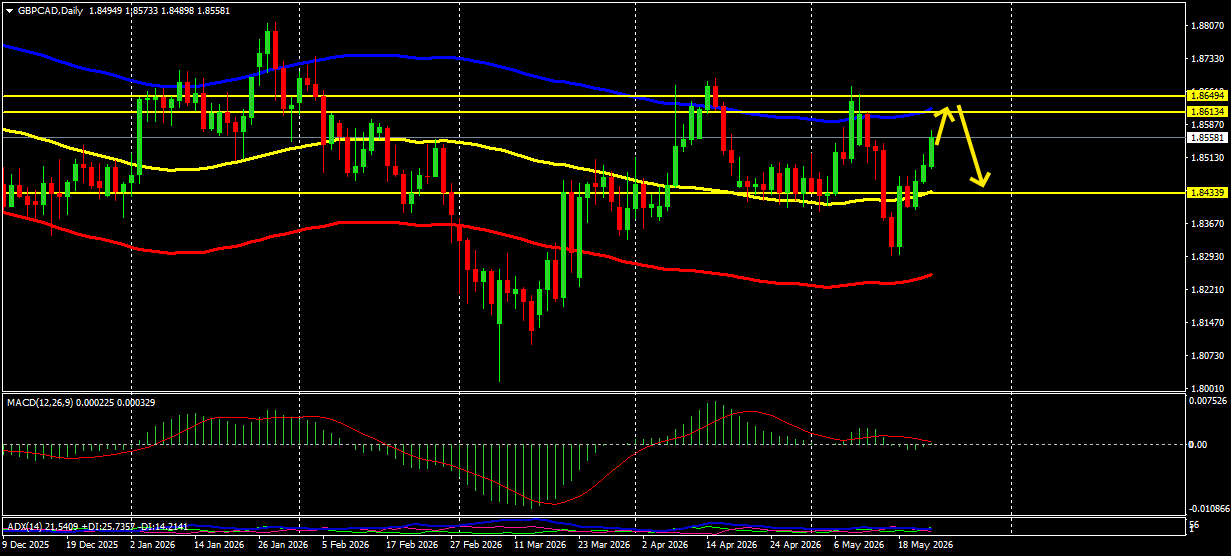Click the 19 Dec 2025 date label

[x=91, y=546]
